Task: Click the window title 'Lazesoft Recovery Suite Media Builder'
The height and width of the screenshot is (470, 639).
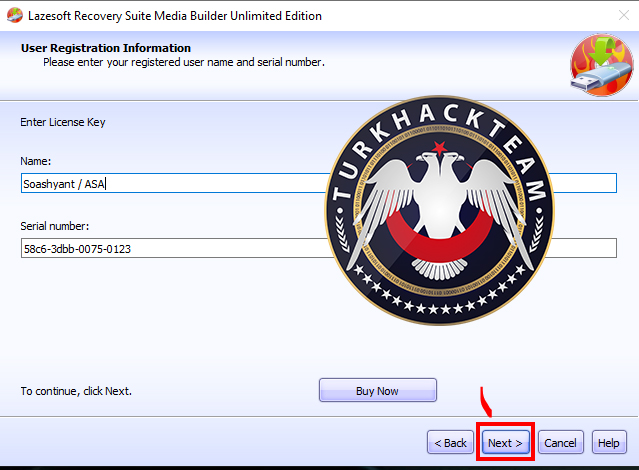Action: (128, 16)
